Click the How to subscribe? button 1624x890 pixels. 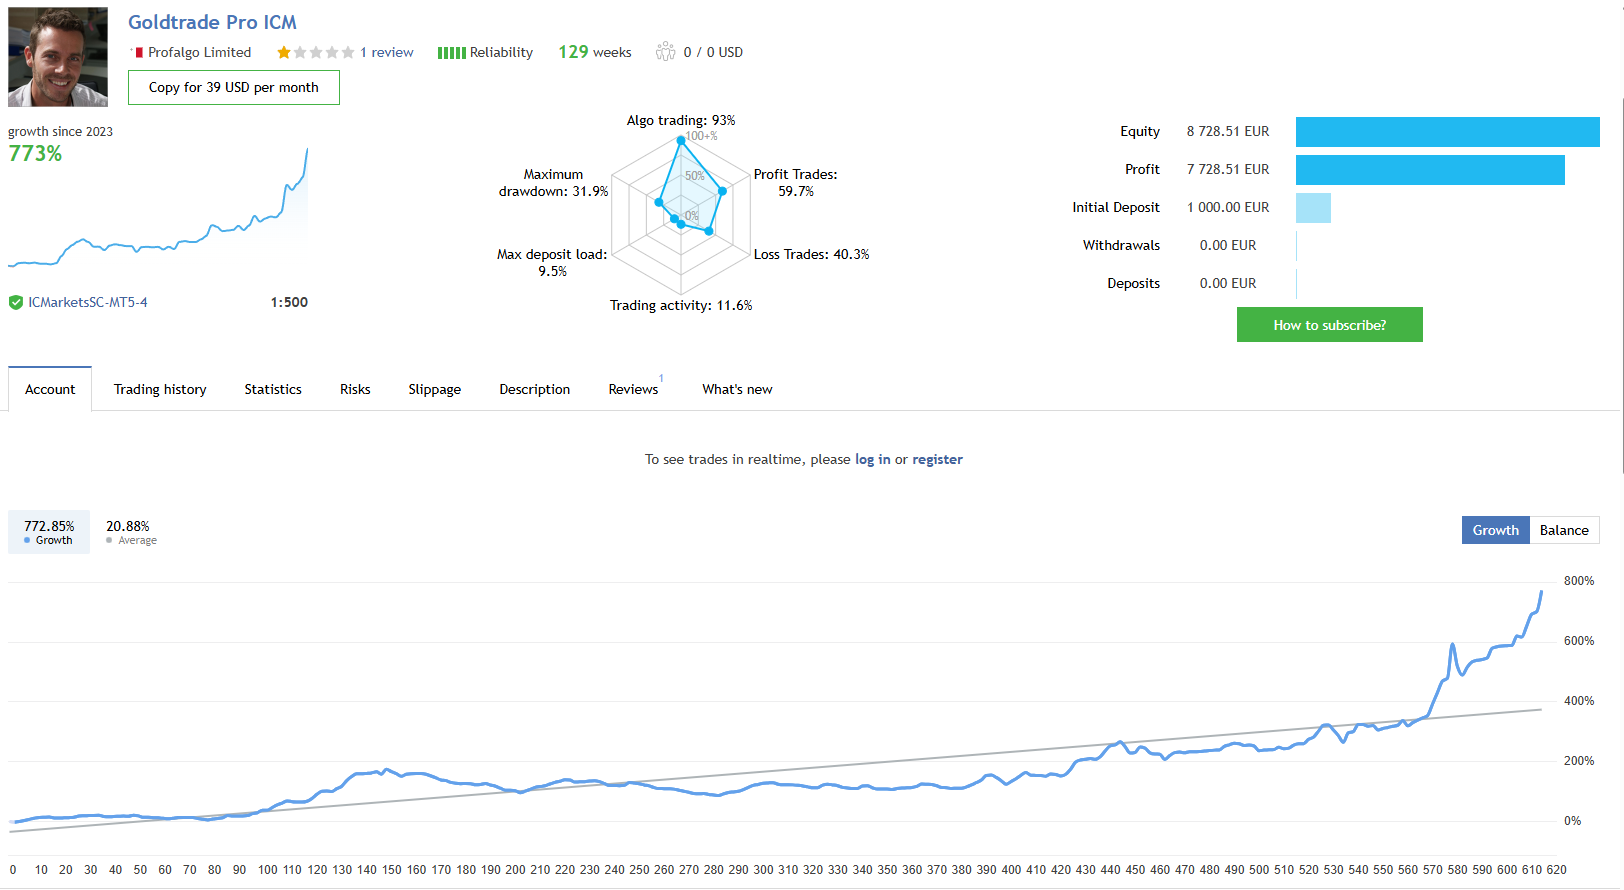pyautogui.click(x=1329, y=325)
